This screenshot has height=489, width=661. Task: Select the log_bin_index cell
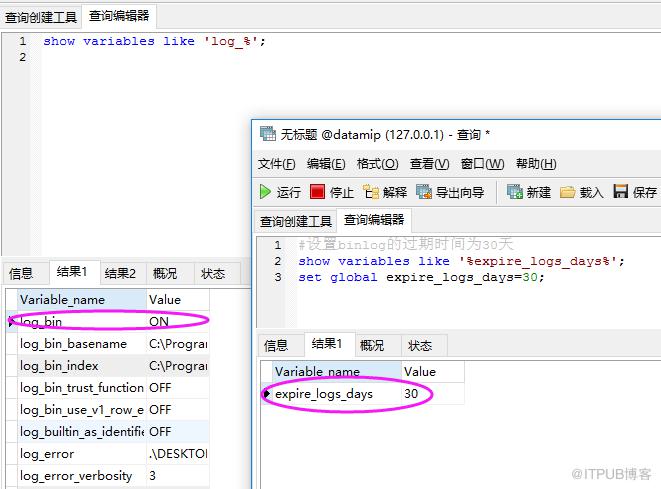[82, 365]
